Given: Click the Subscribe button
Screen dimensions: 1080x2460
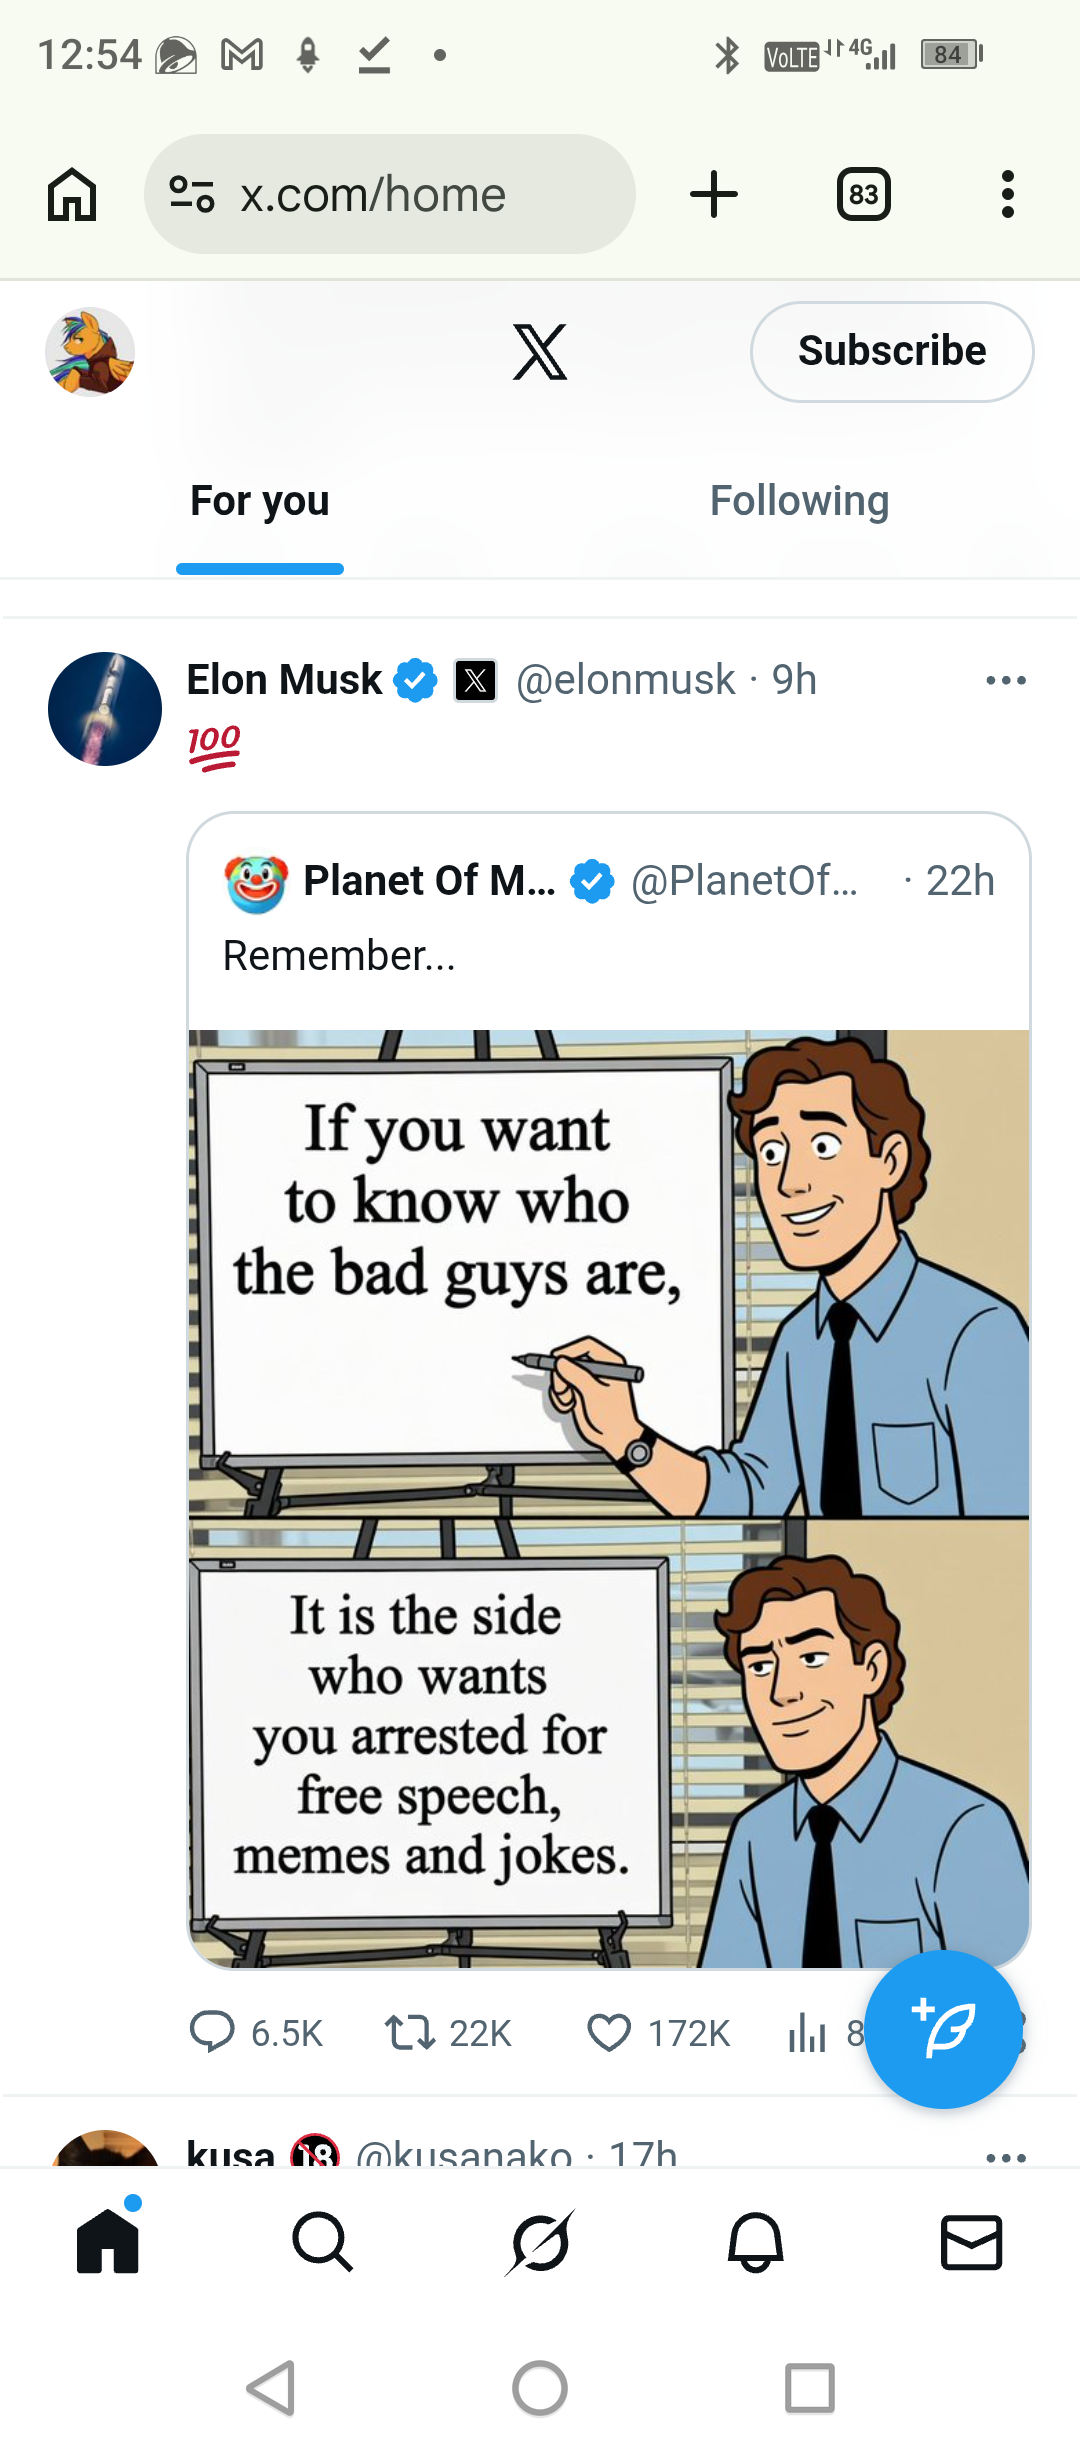Looking at the screenshot, I should coord(892,352).
